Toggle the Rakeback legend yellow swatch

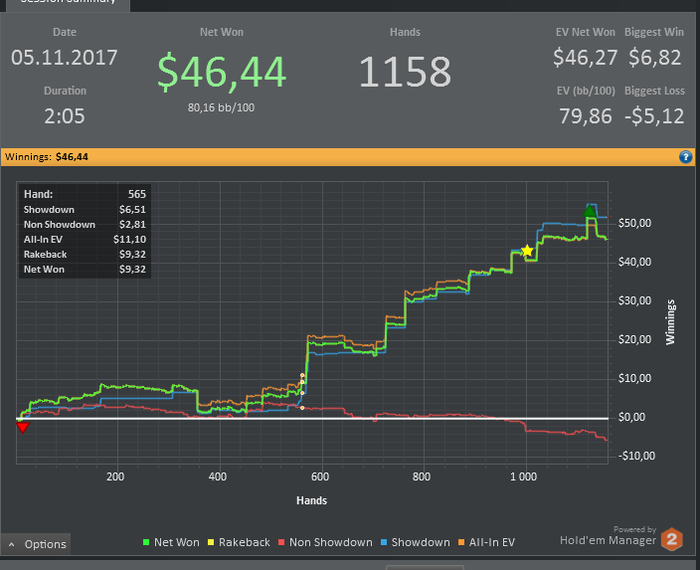tap(211, 542)
